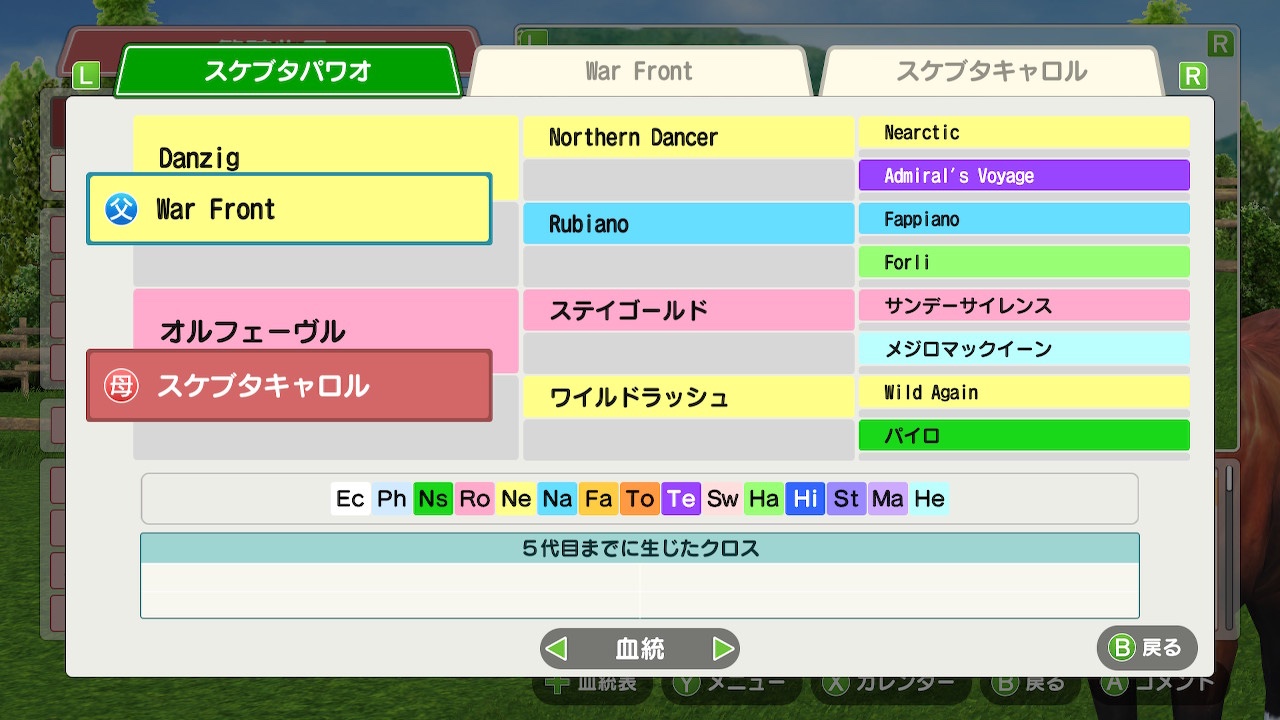Image resolution: width=1280 pixels, height=720 pixels.
Task: Click the red dam (母) icon
Action: 121,386
